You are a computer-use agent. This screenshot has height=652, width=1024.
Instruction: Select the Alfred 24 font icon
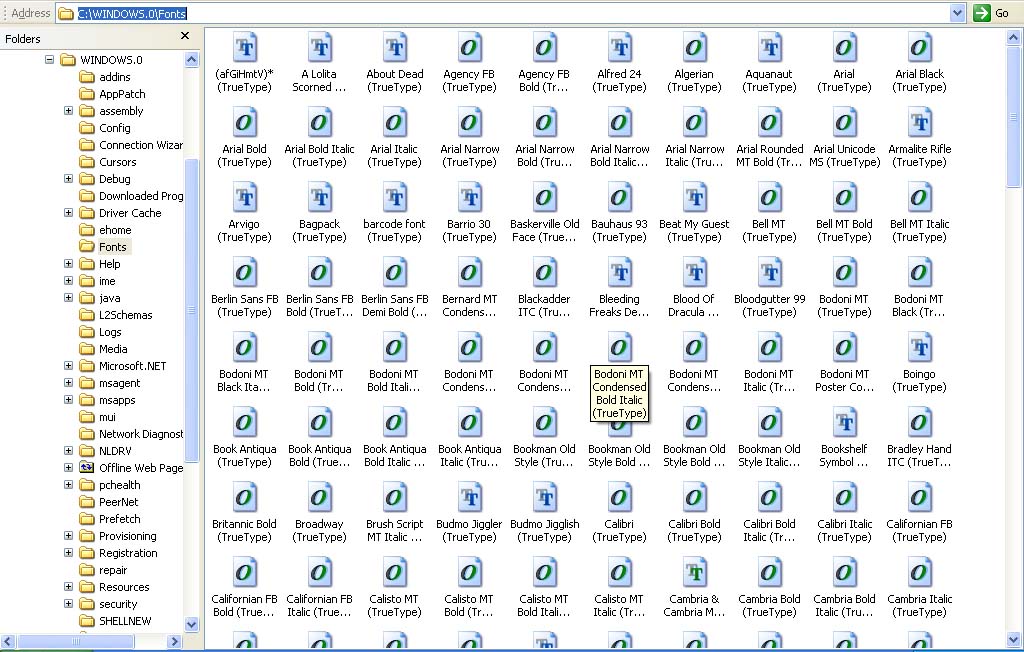coord(619,47)
